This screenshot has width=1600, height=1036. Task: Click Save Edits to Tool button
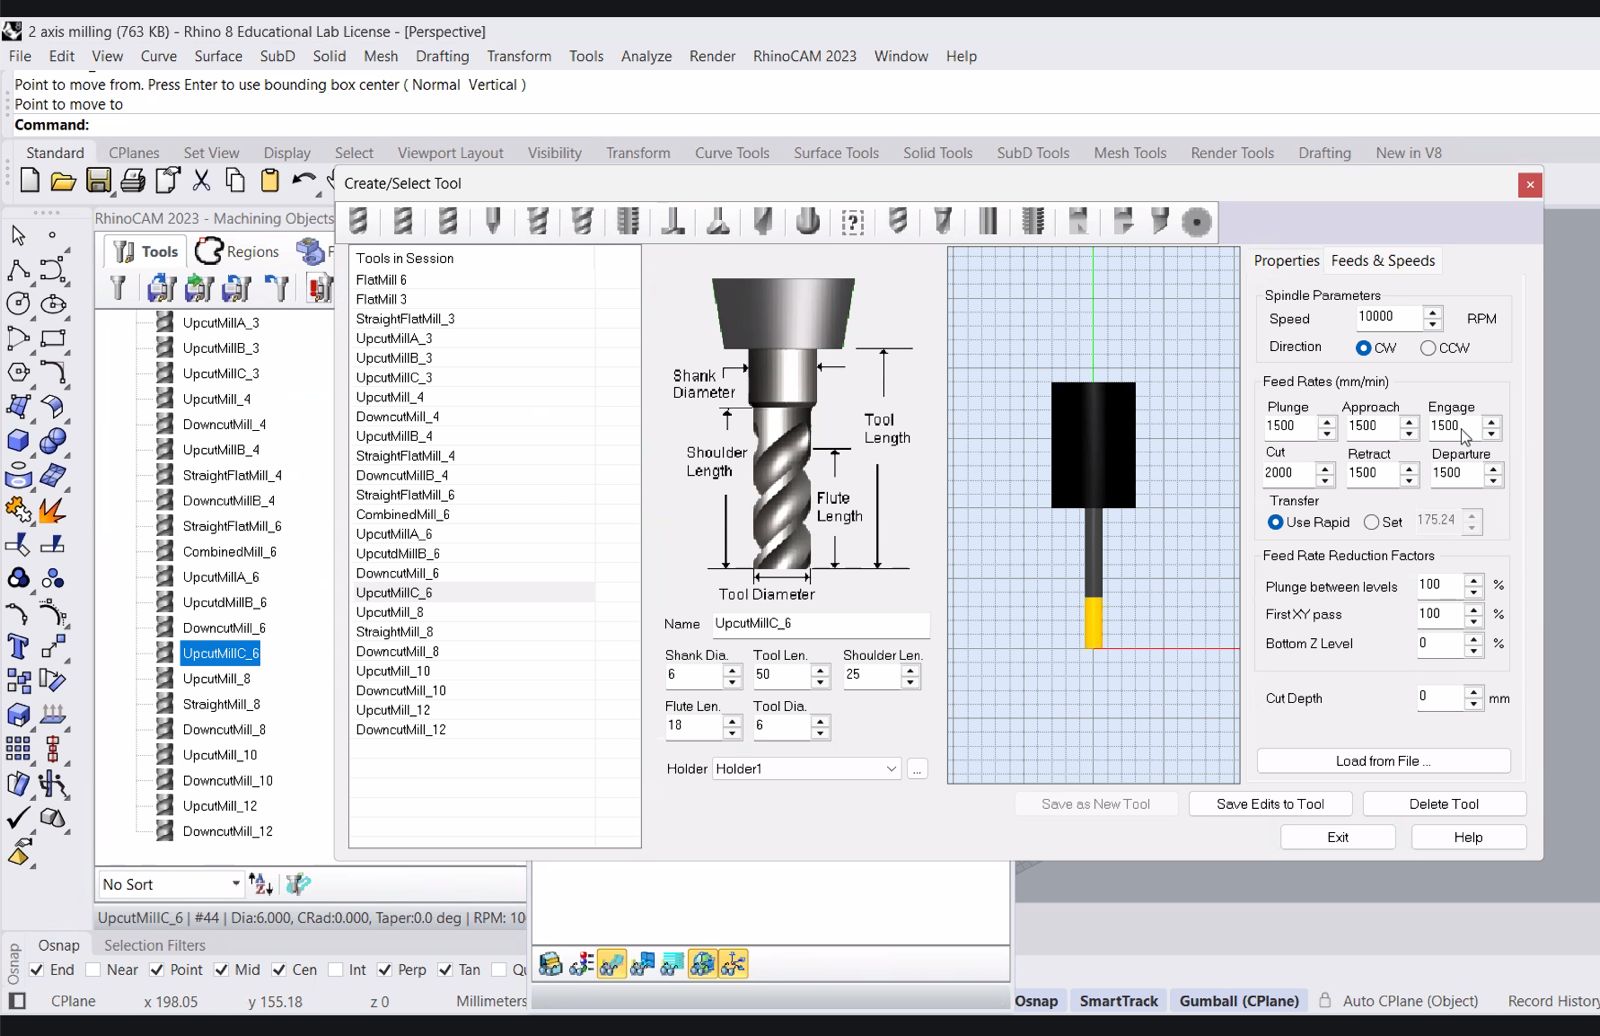pyautogui.click(x=1270, y=804)
